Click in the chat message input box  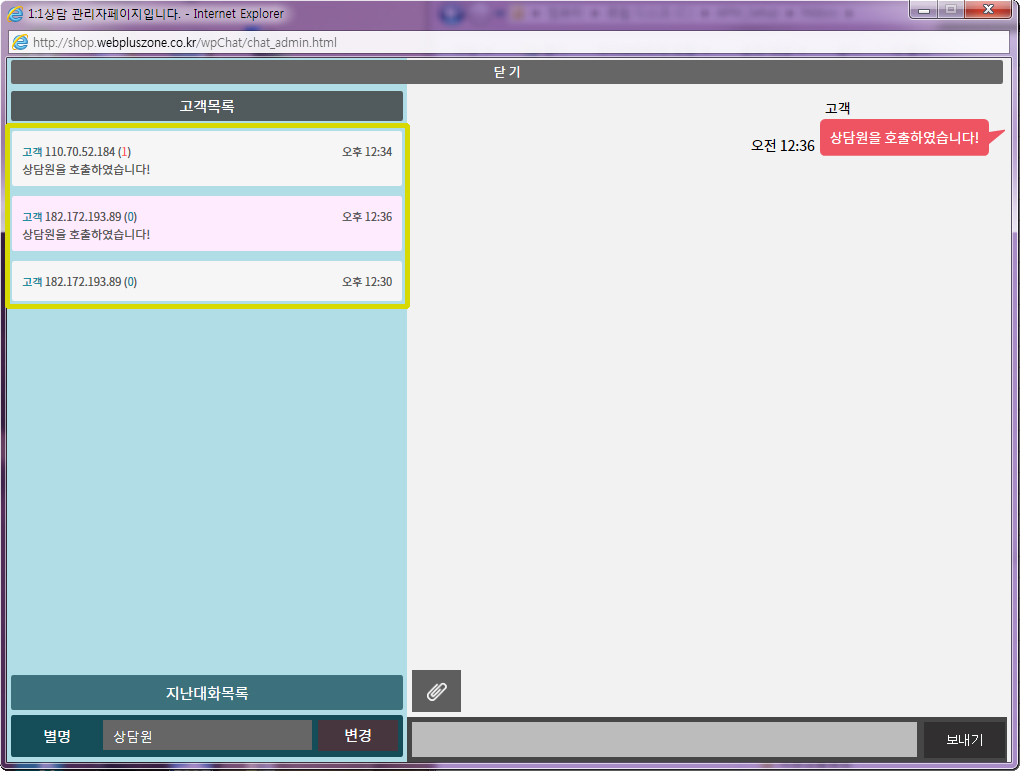[663, 740]
